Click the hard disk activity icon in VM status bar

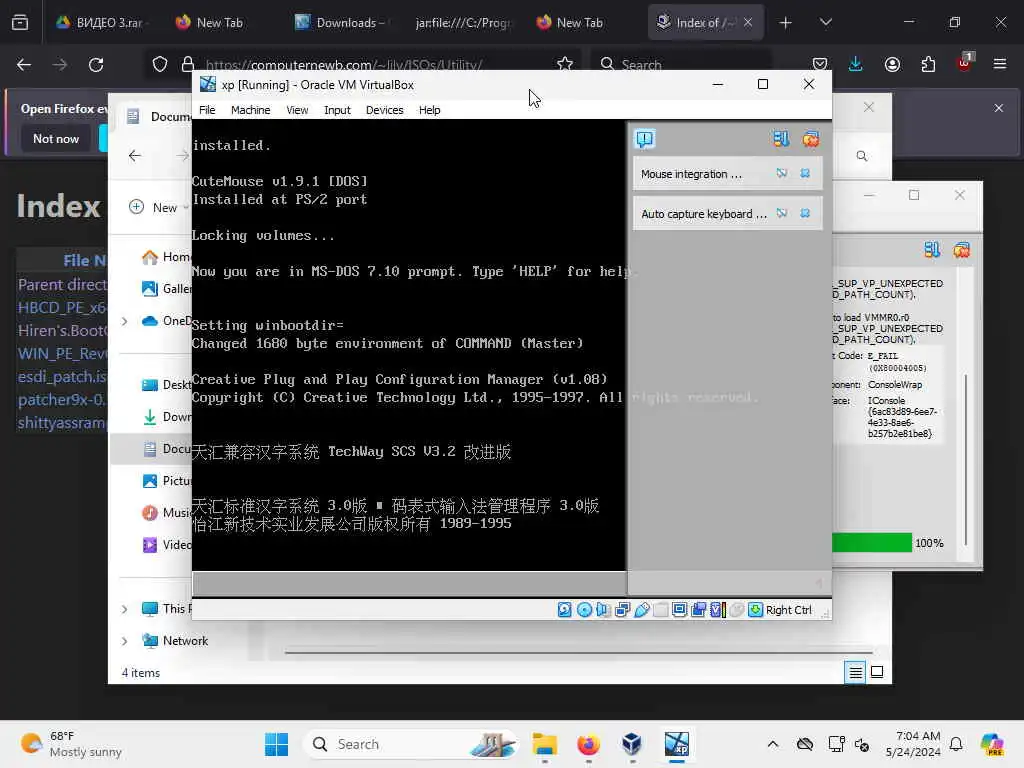(x=564, y=609)
